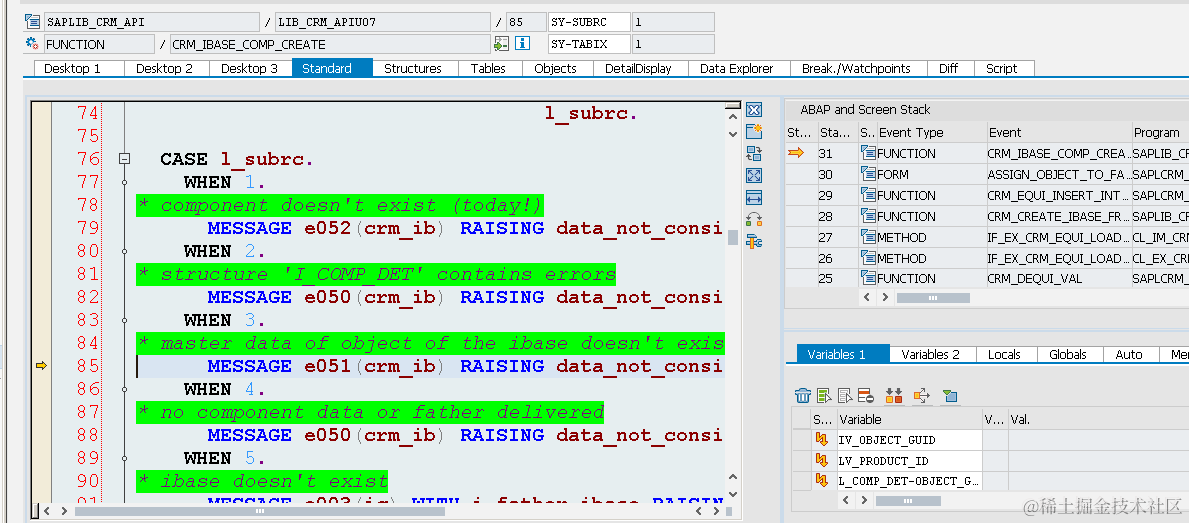Click the Program column header in stack
1189x523 pixels.
click(1160, 132)
